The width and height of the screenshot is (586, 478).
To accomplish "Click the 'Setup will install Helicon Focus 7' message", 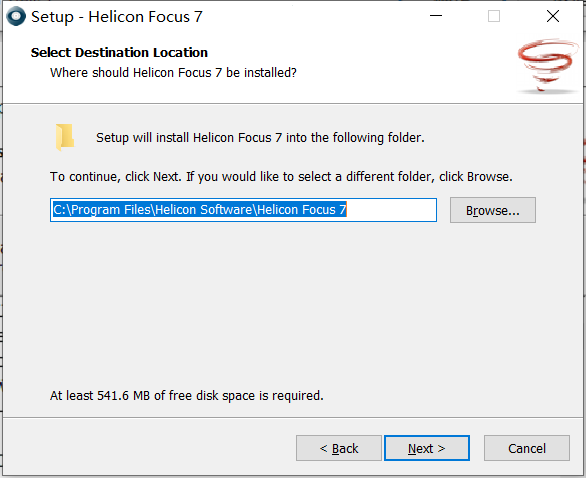I will click(x=260, y=138).
